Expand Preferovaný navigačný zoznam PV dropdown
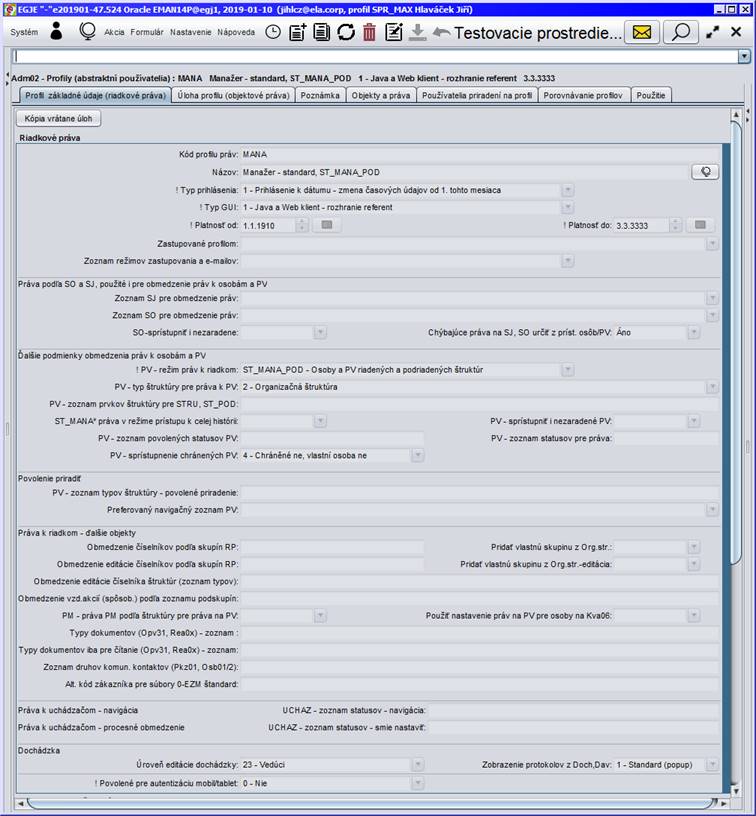 click(712, 510)
